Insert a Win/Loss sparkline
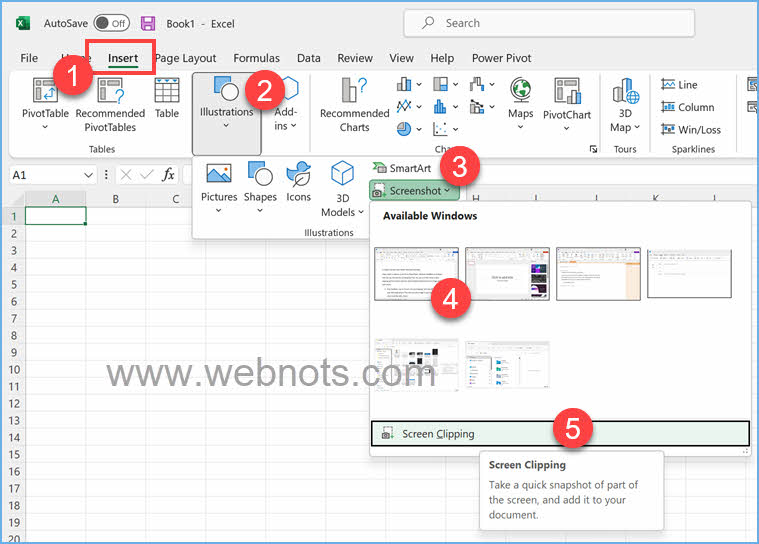759x544 pixels. pos(691,129)
